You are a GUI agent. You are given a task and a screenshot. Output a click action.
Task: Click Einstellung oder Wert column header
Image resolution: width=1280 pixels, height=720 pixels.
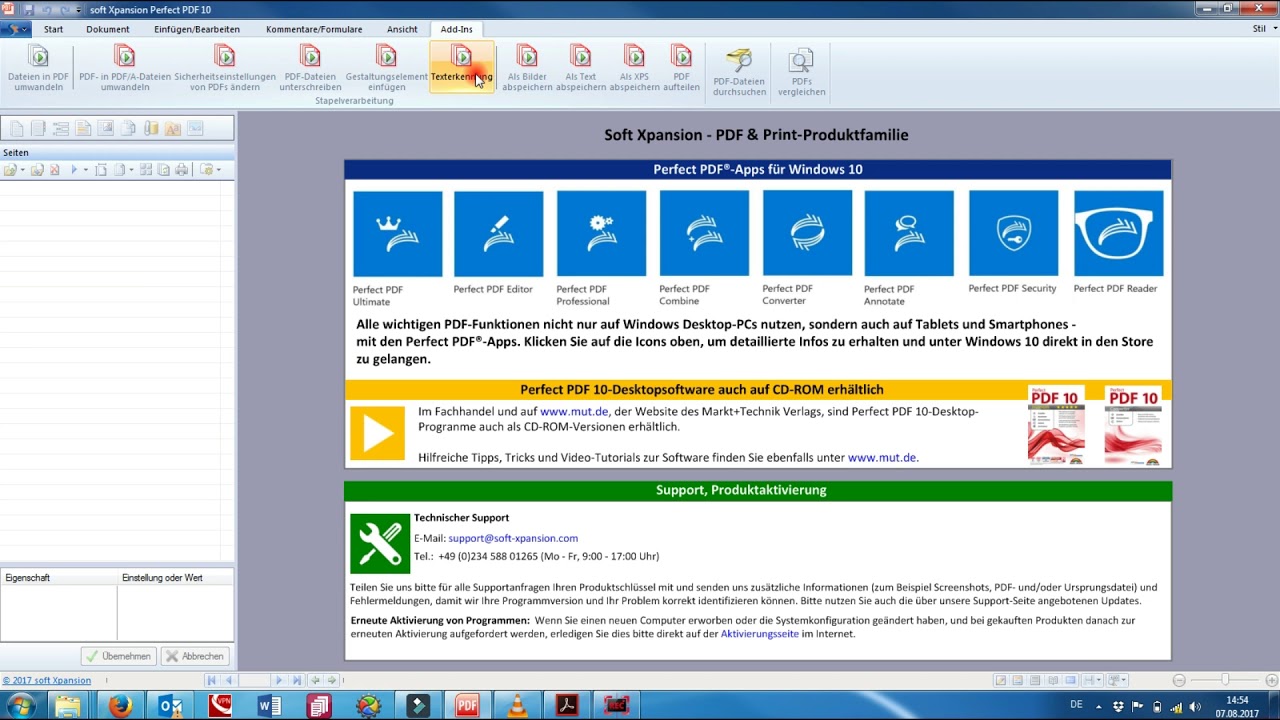176,578
